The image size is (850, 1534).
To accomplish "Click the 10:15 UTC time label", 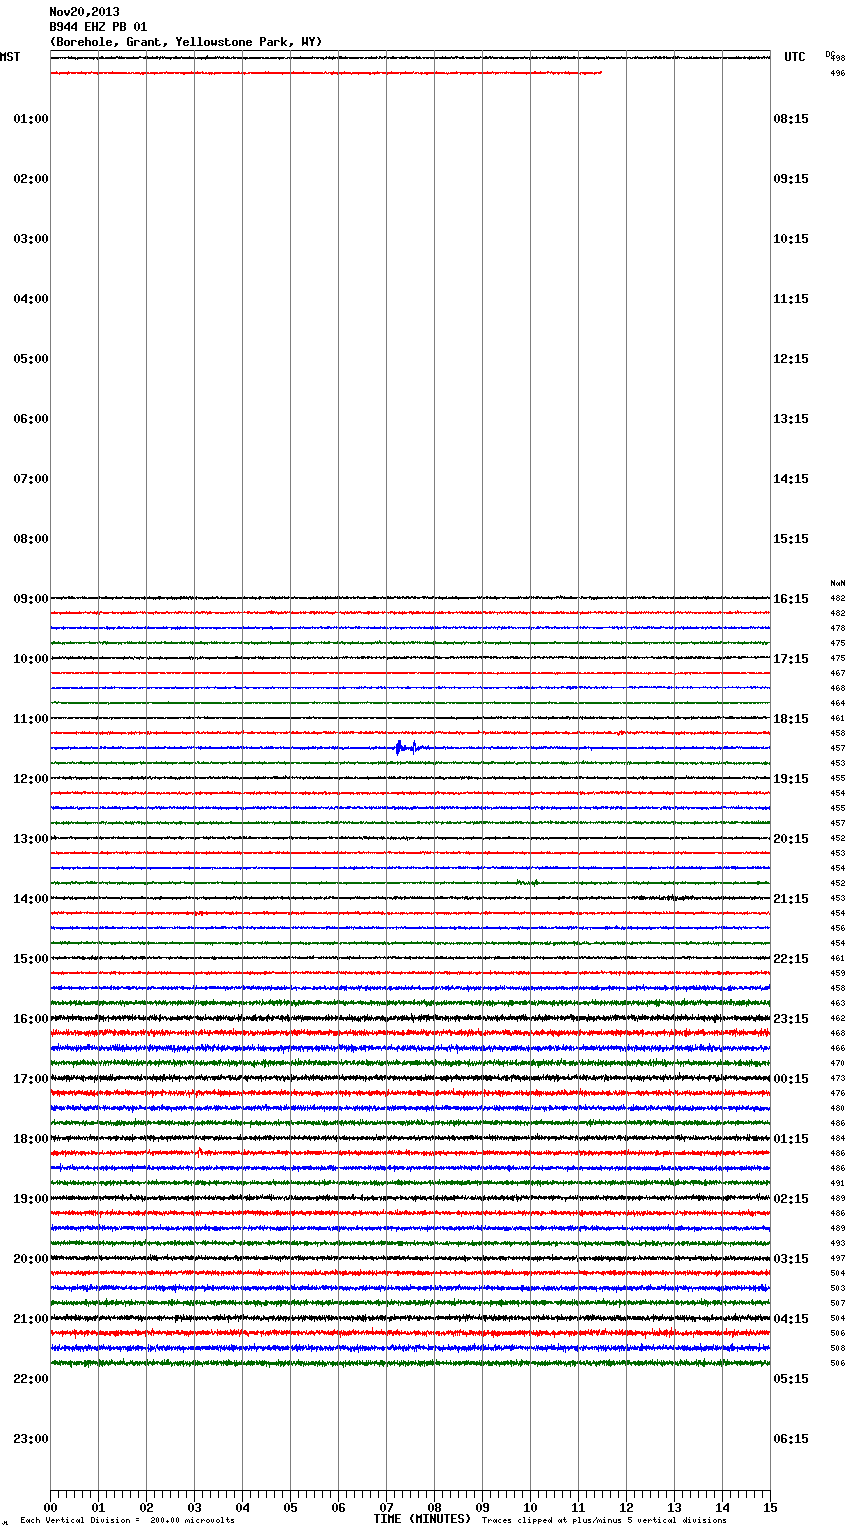I will 791,239.
